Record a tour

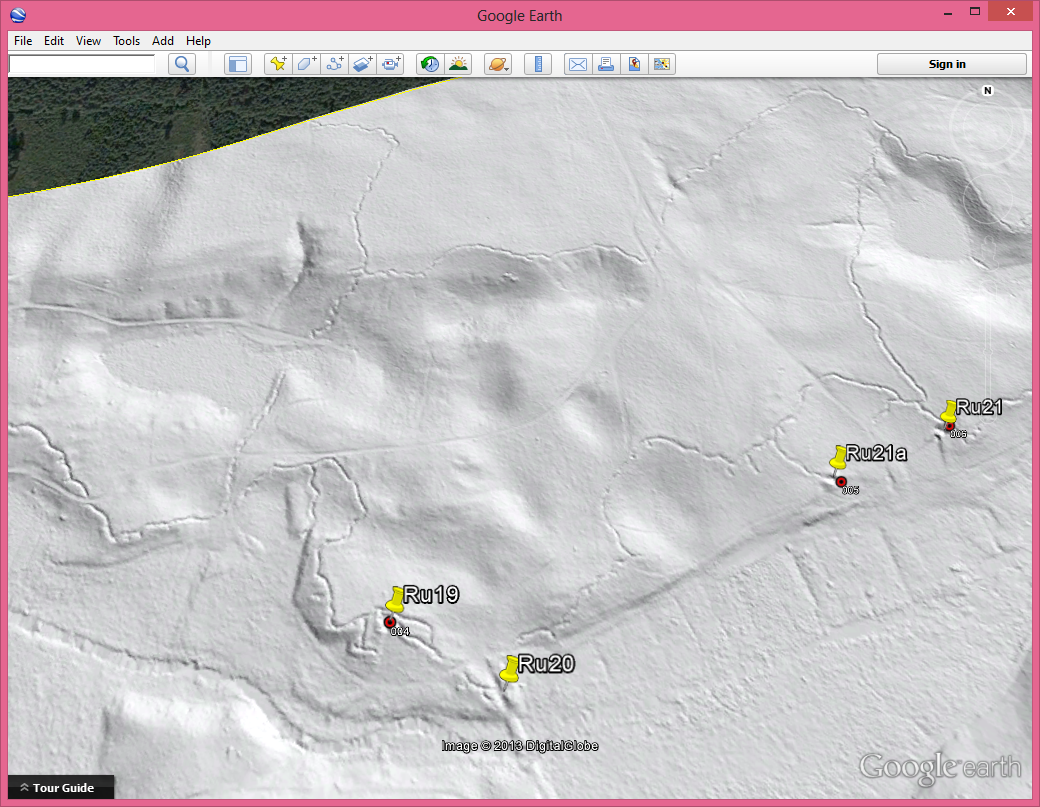pyautogui.click(x=392, y=64)
